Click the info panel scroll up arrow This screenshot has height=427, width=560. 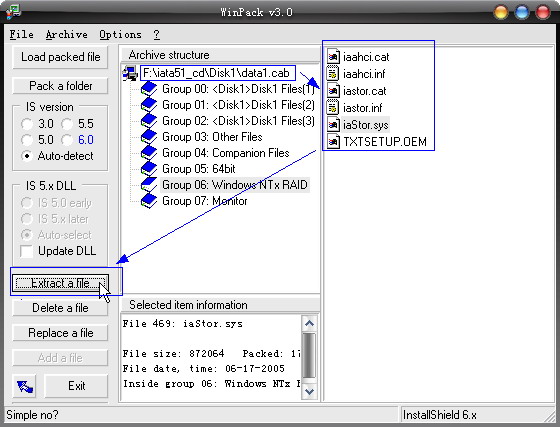(309, 324)
